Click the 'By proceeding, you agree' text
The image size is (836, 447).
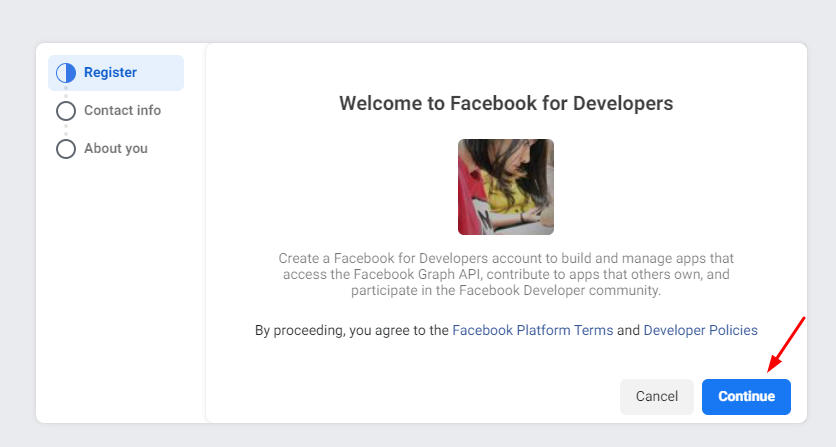351,330
